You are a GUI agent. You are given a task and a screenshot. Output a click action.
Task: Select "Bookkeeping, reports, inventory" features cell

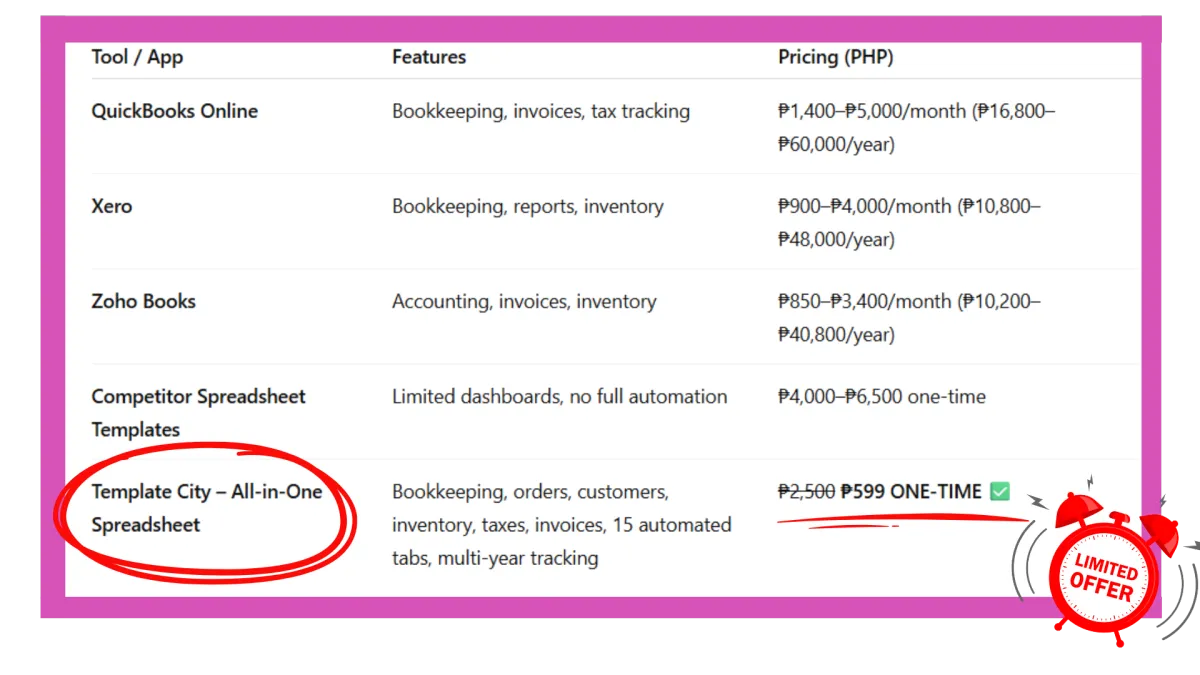pos(528,206)
